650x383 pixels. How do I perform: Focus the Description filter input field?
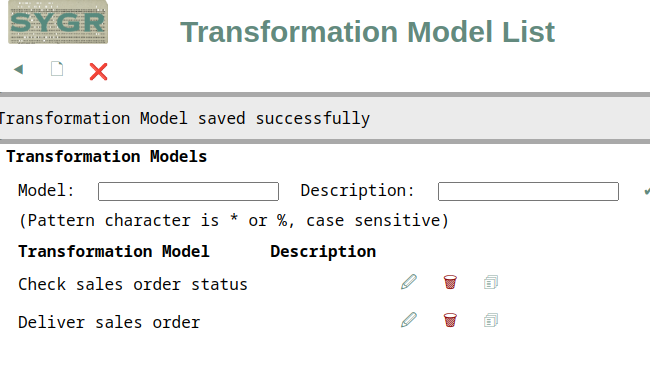coord(528,192)
